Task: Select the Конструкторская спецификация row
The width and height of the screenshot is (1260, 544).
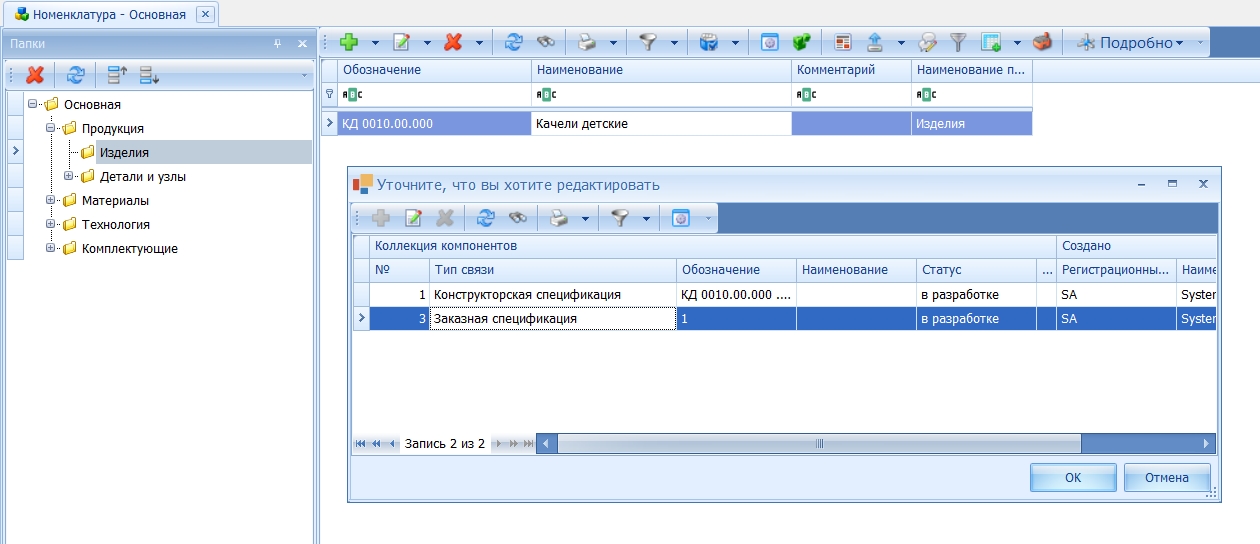Action: click(793, 294)
